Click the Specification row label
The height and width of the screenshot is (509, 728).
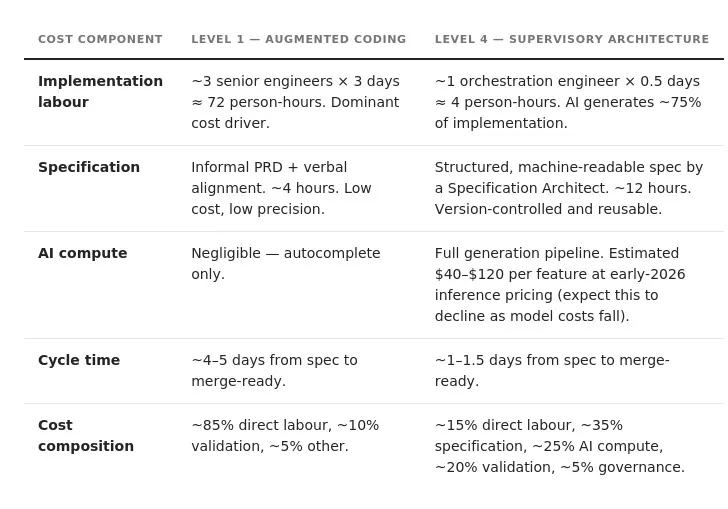(89, 167)
